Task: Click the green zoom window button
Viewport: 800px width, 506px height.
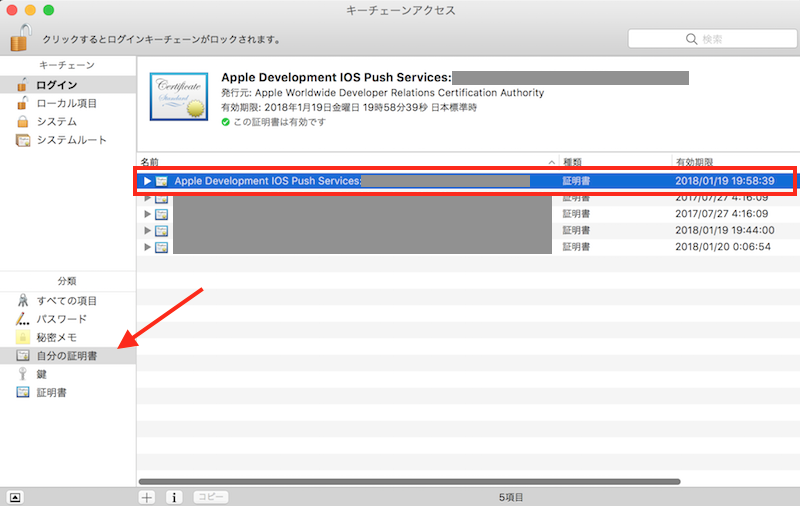Action: (48, 10)
